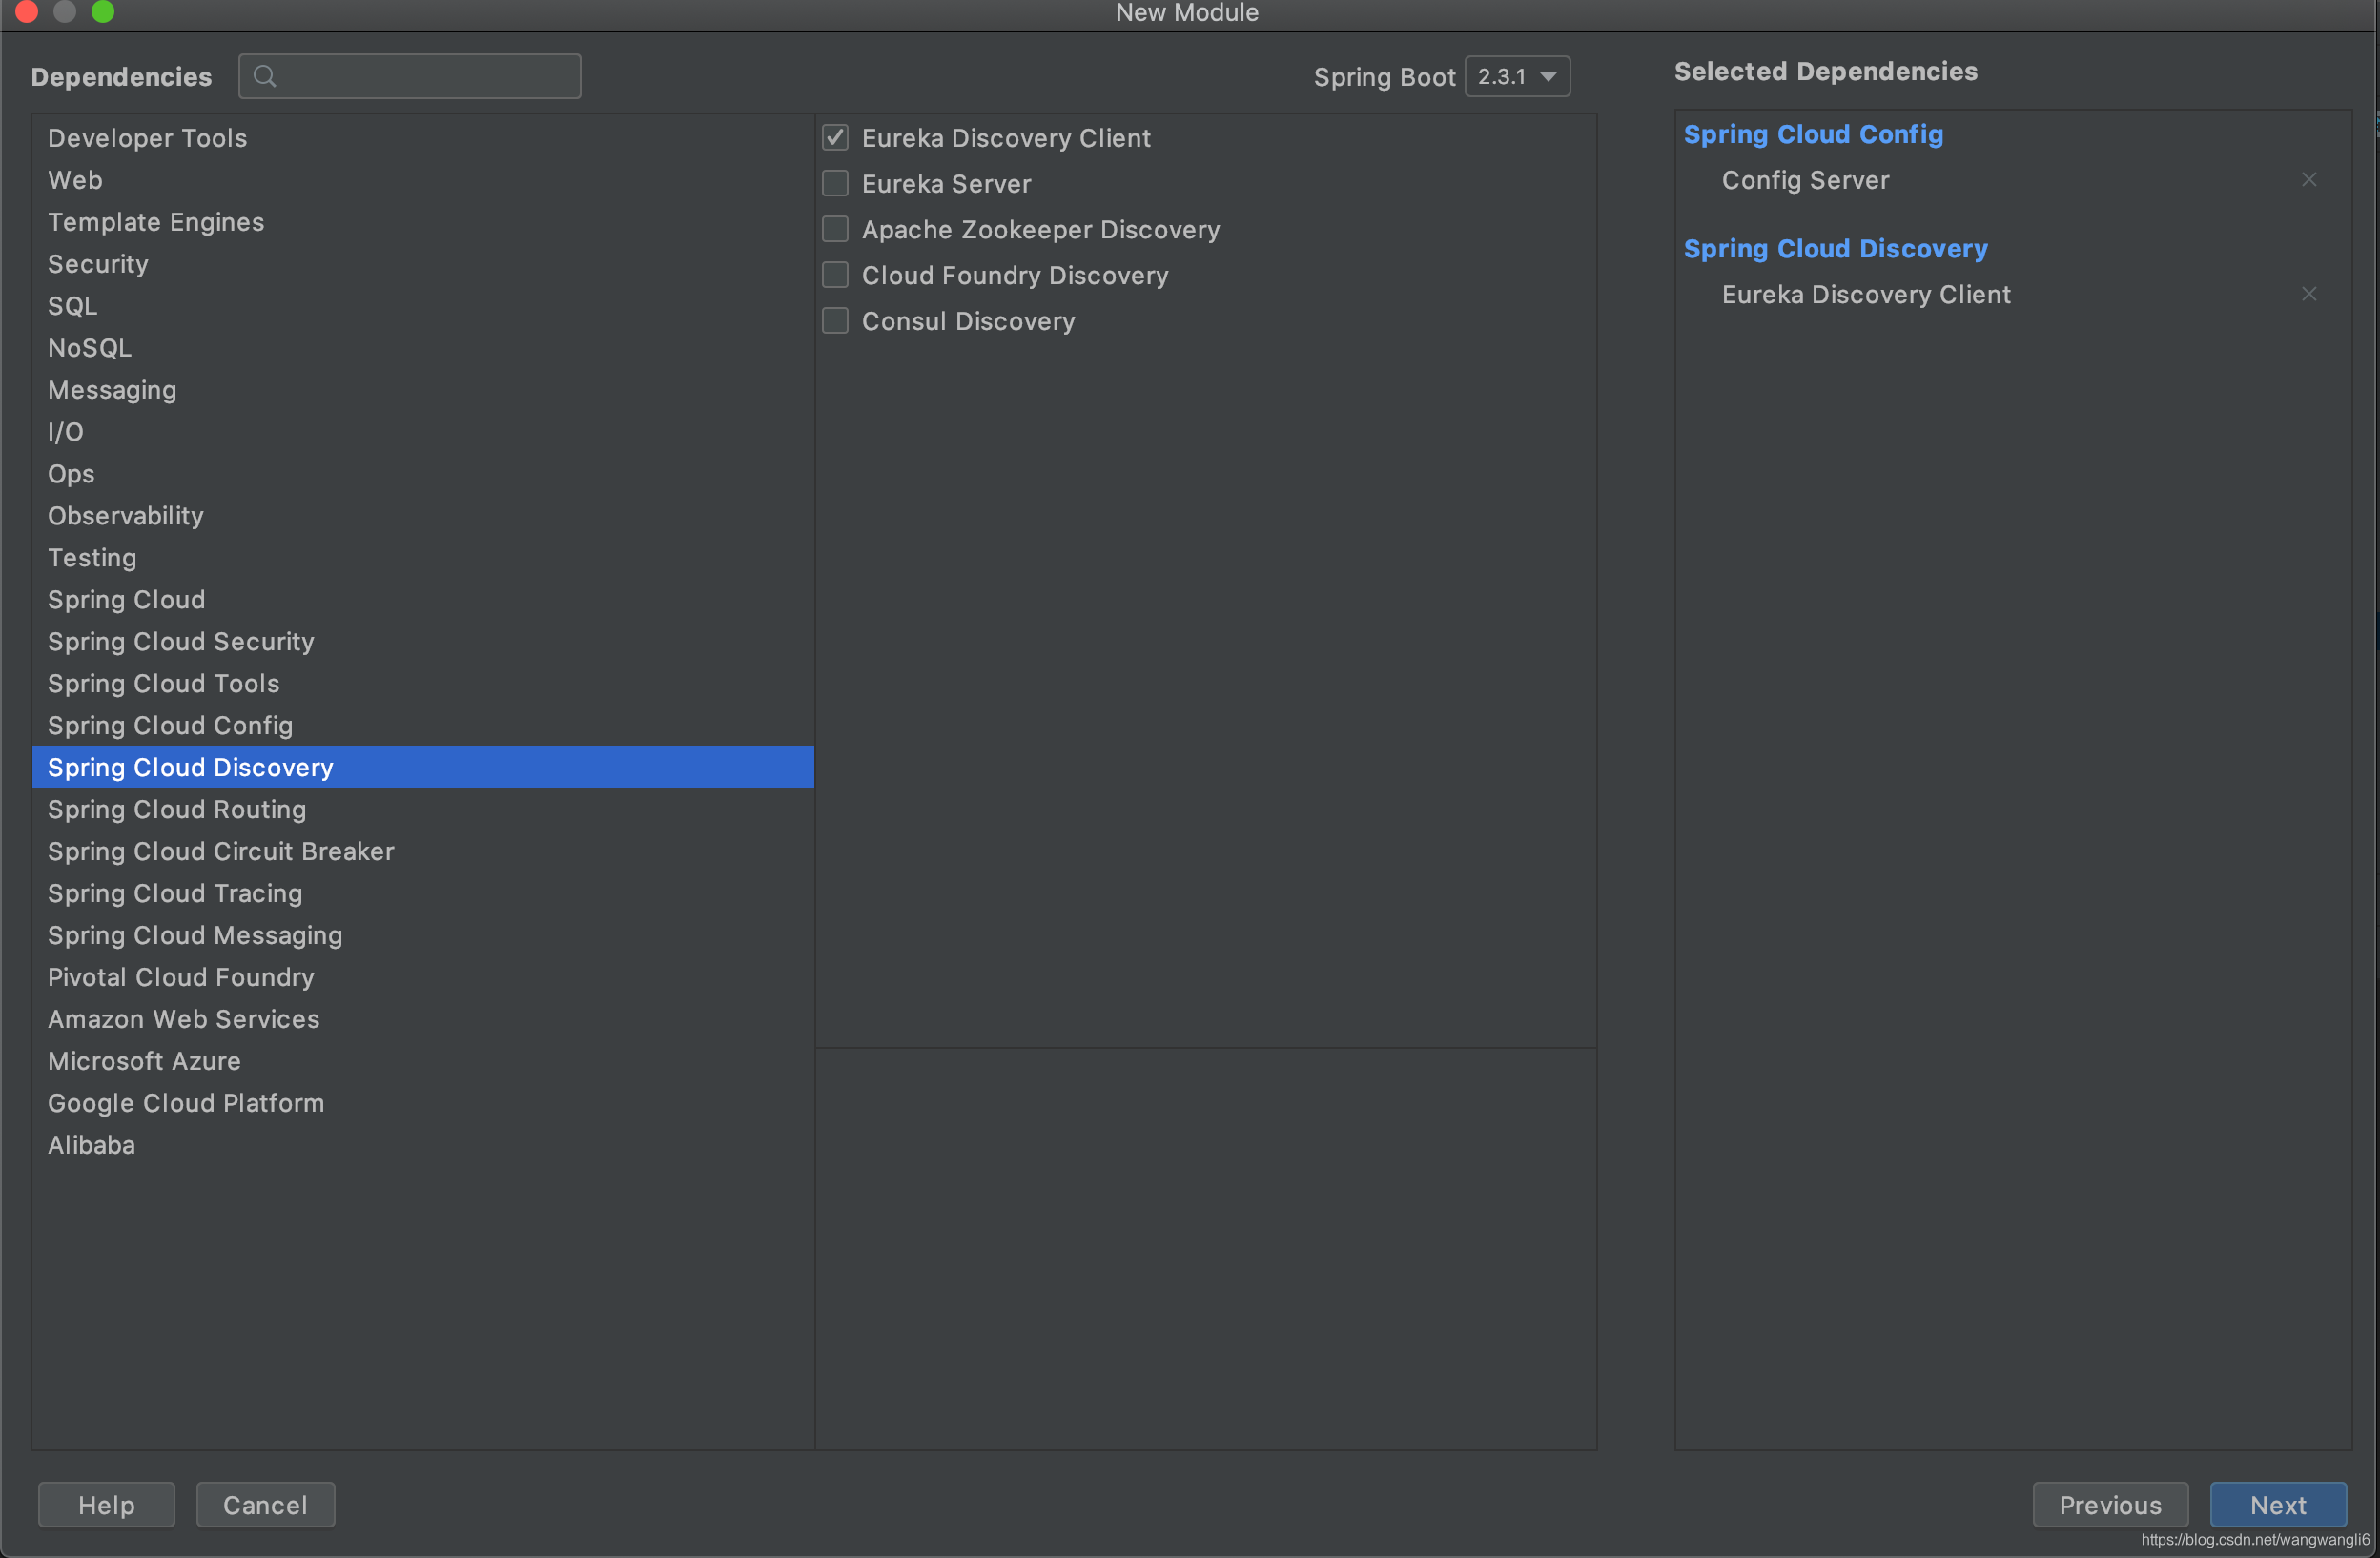
Task: Click the Cancel button
Action: [x=265, y=1504]
